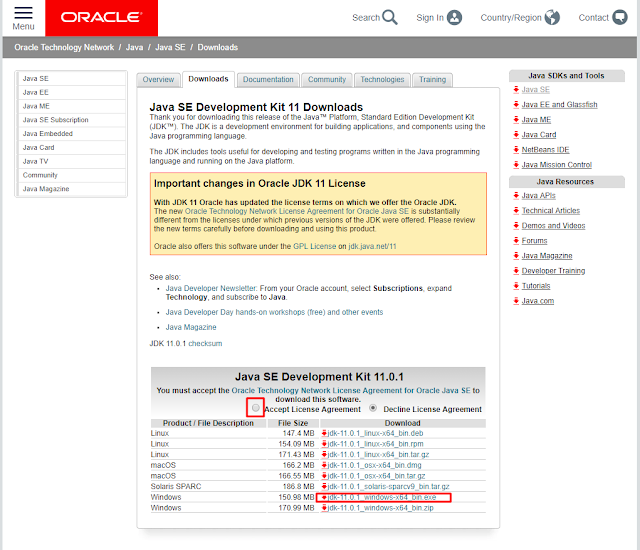Open the JDK 11.0.1 checksum link

point(205,344)
